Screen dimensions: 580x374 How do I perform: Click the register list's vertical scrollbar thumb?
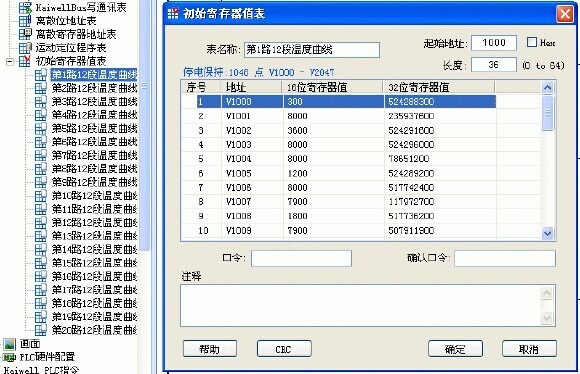point(547,113)
